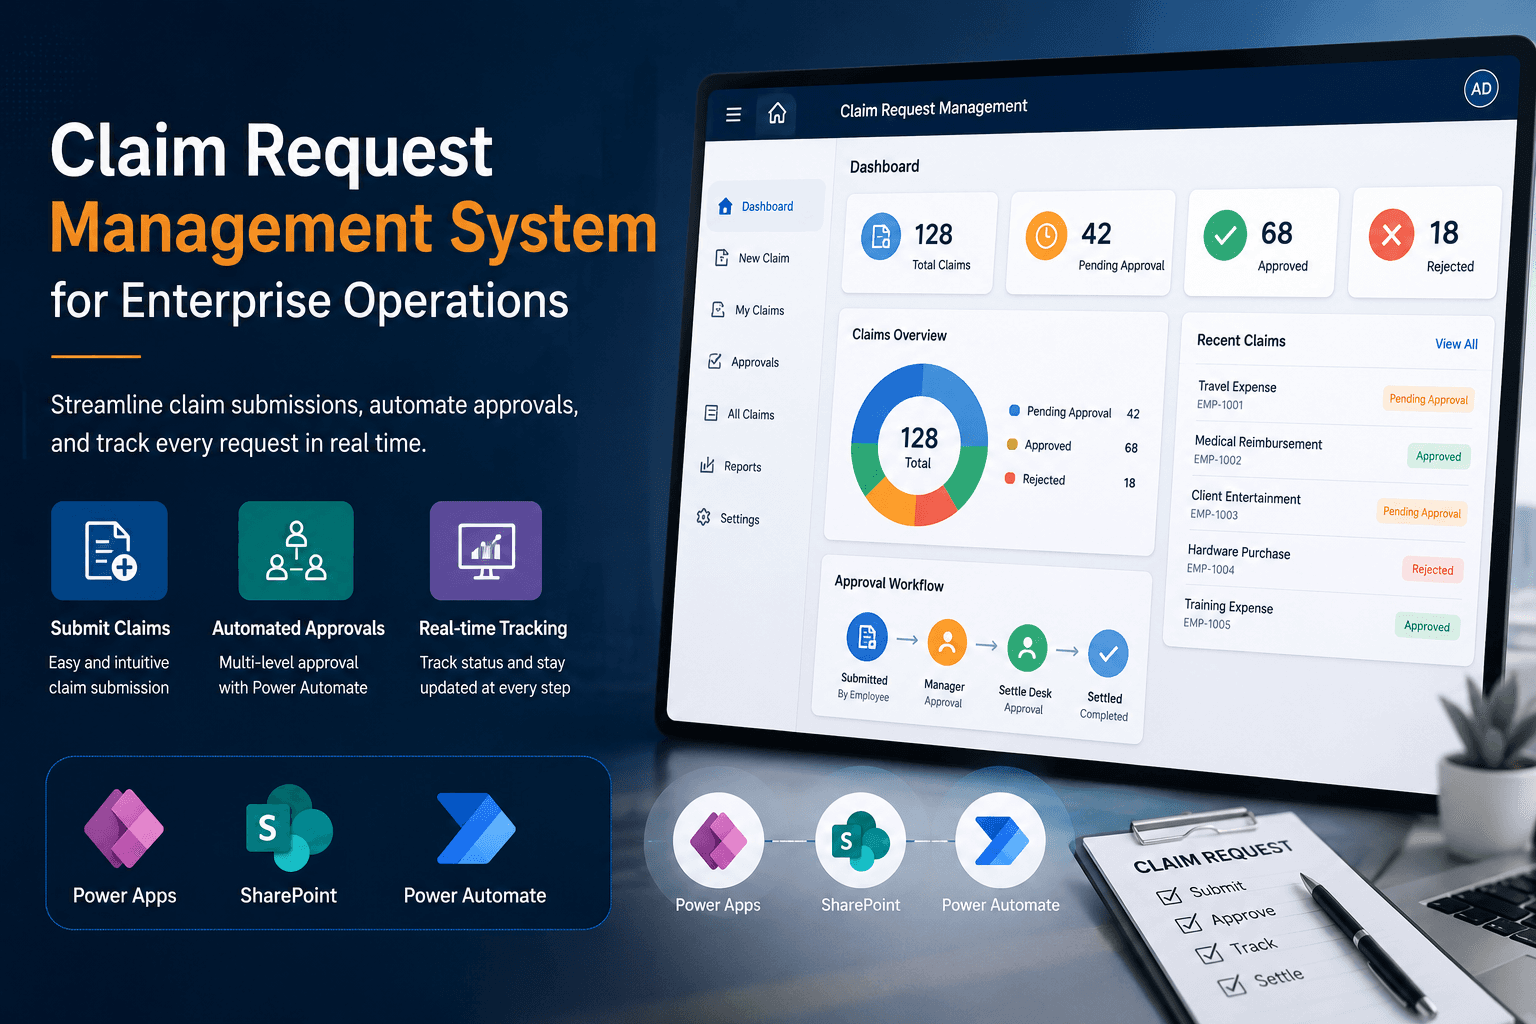Open the hamburger menu in the app header
The width and height of the screenshot is (1536, 1024).
point(733,115)
